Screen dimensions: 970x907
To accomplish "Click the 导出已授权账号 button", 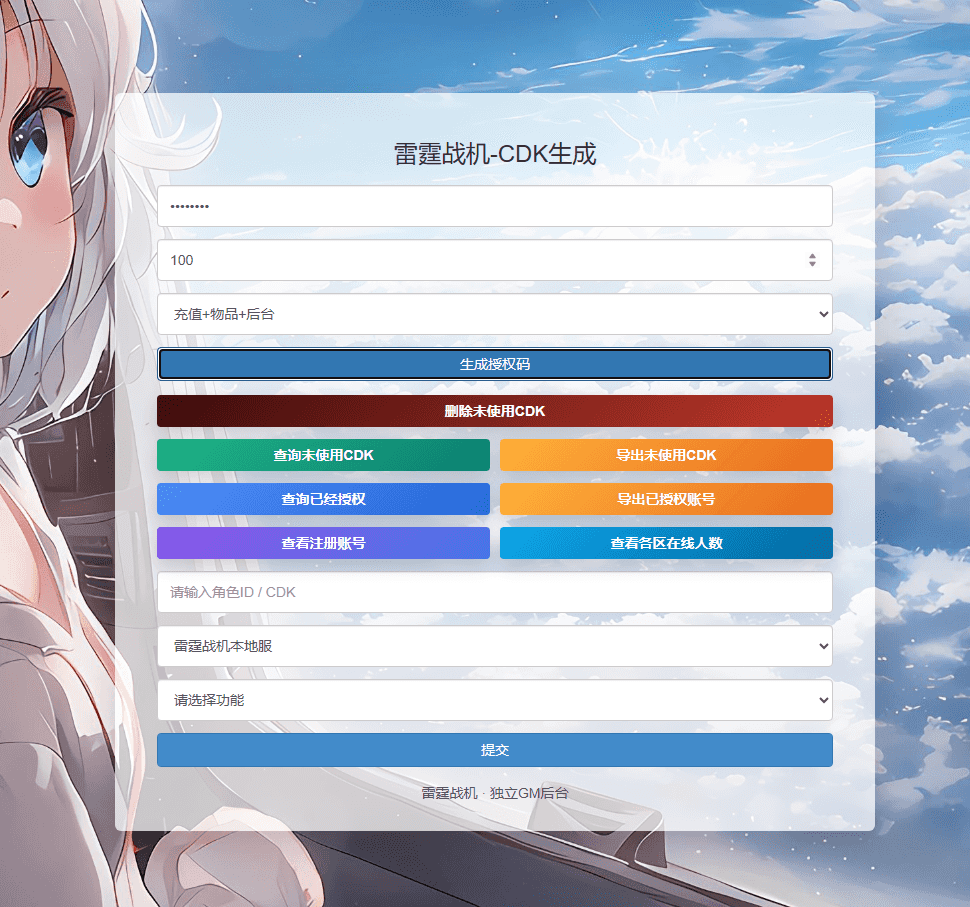I will click(666, 499).
